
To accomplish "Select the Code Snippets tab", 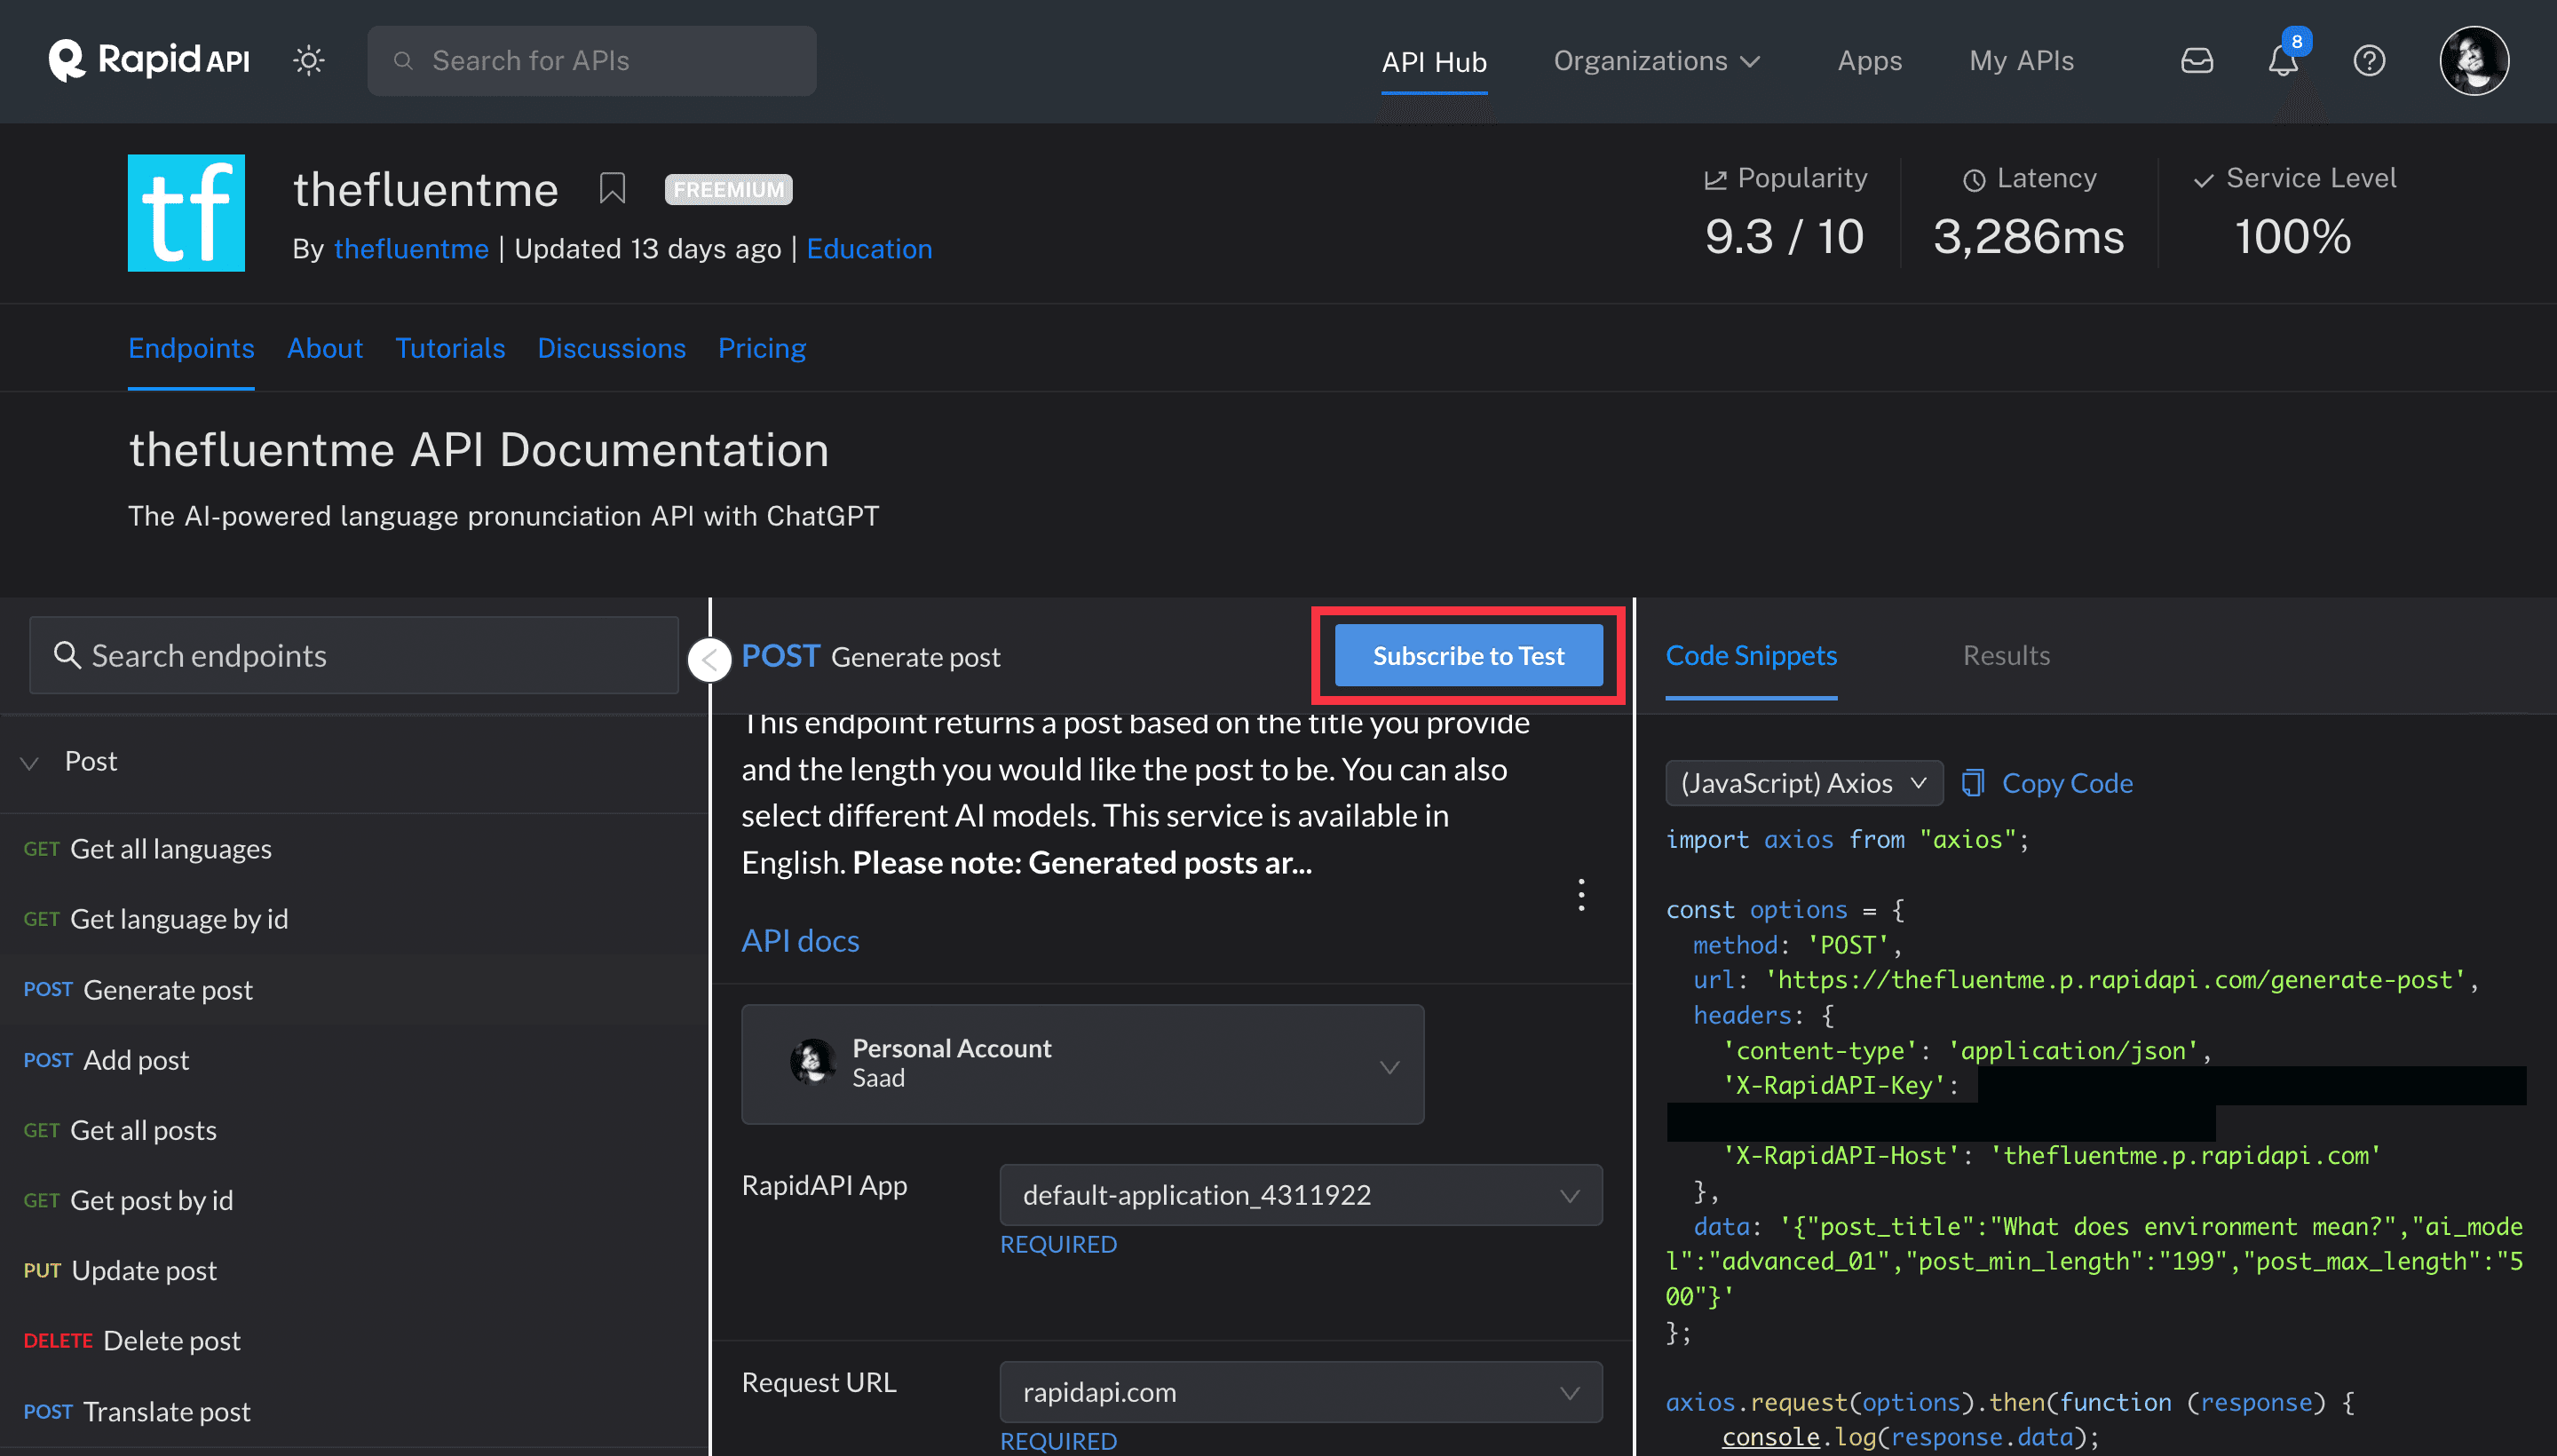I will coord(1751,655).
